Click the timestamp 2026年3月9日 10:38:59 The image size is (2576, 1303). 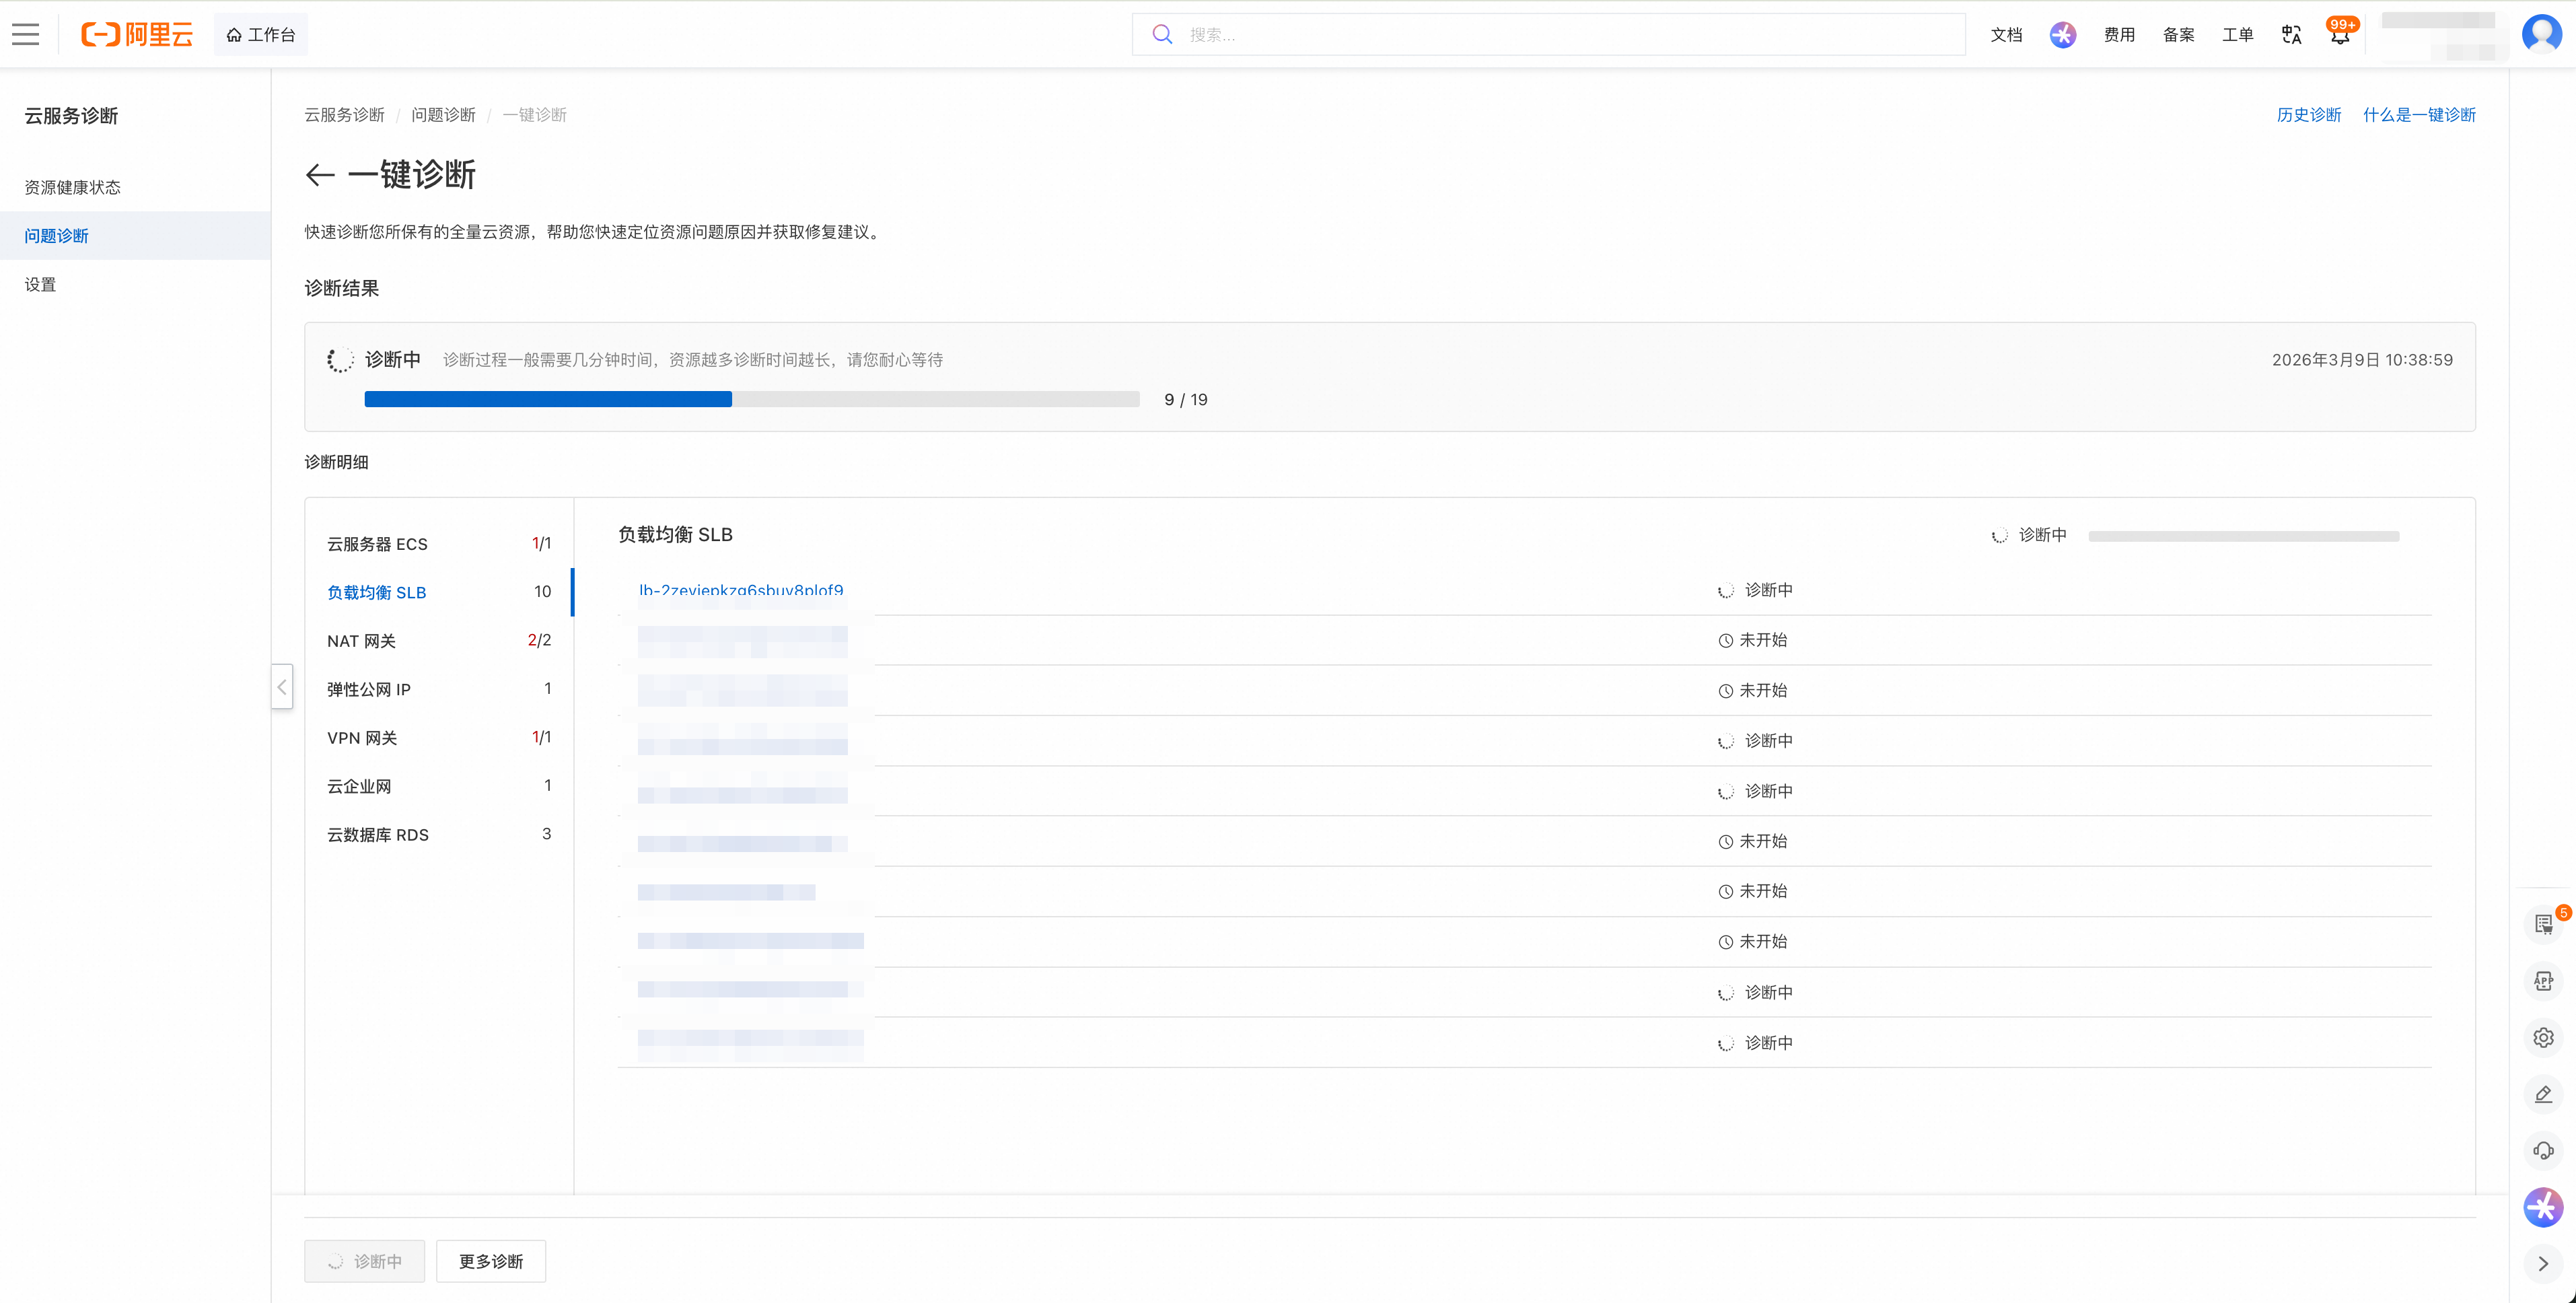[2362, 360]
